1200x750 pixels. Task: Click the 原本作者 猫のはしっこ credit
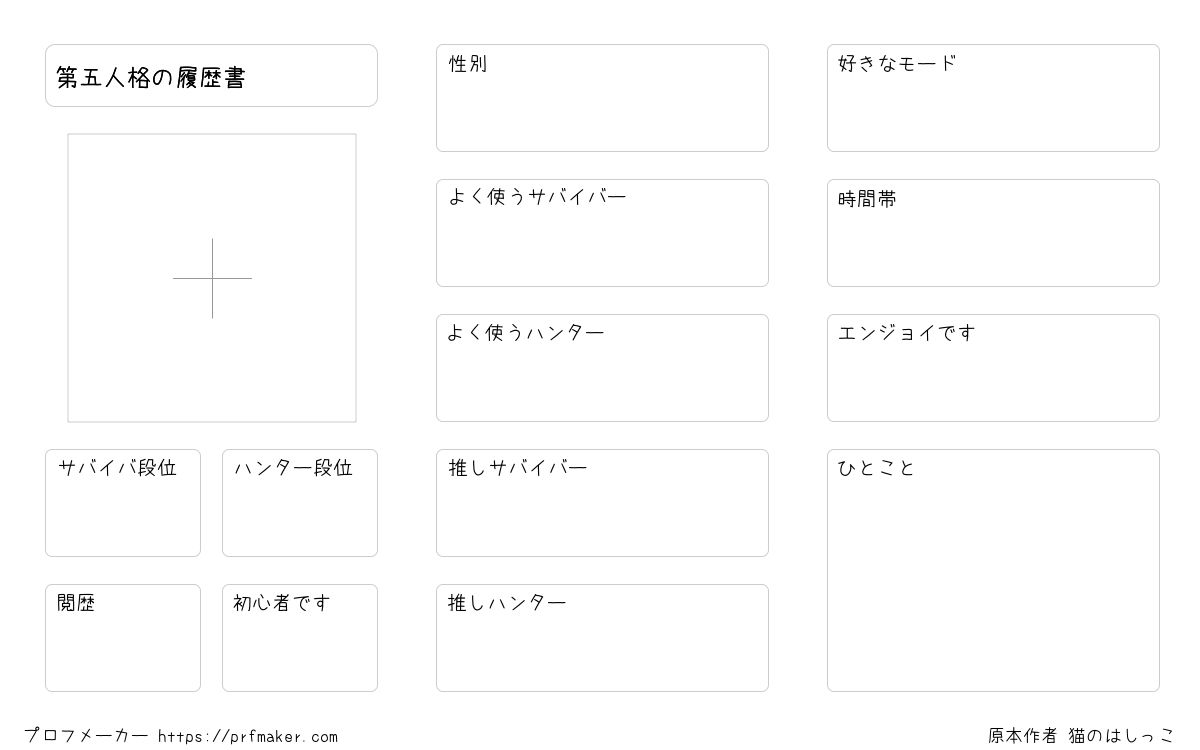pos(1082,736)
